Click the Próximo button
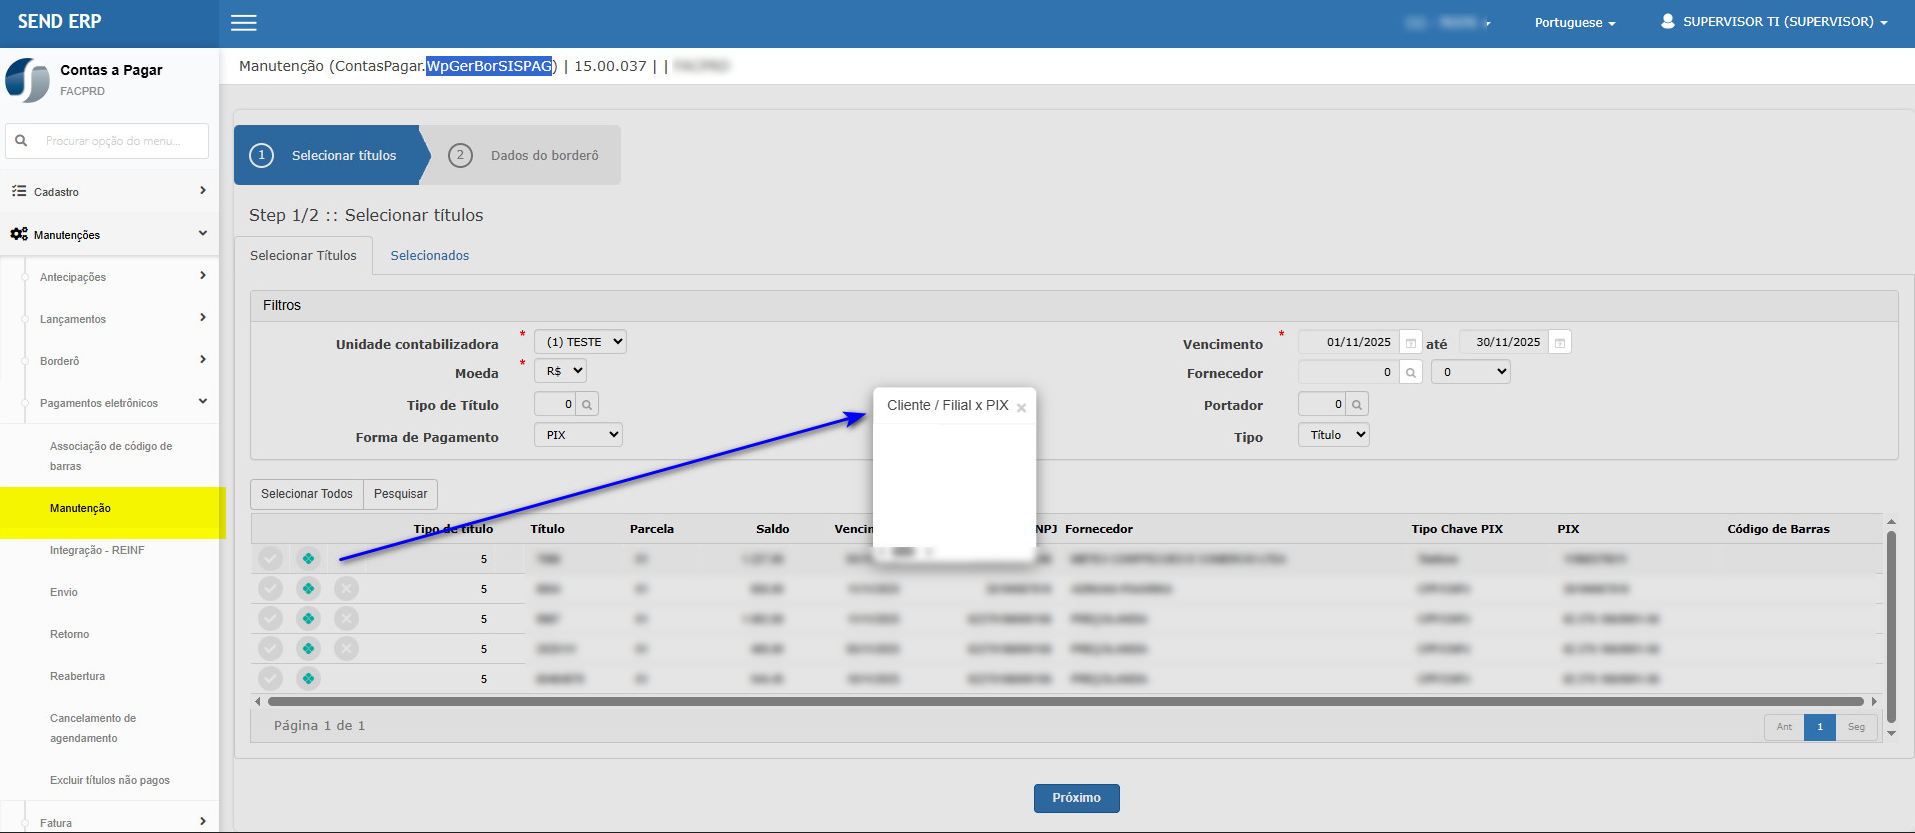The width and height of the screenshot is (1915, 833). [1076, 798]
